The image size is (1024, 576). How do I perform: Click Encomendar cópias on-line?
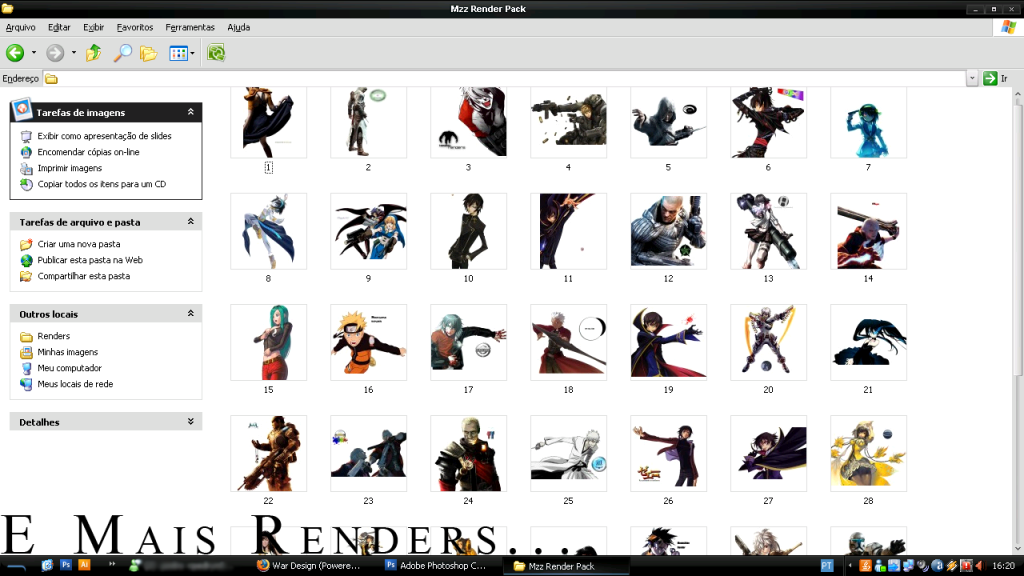pos(88,152)
